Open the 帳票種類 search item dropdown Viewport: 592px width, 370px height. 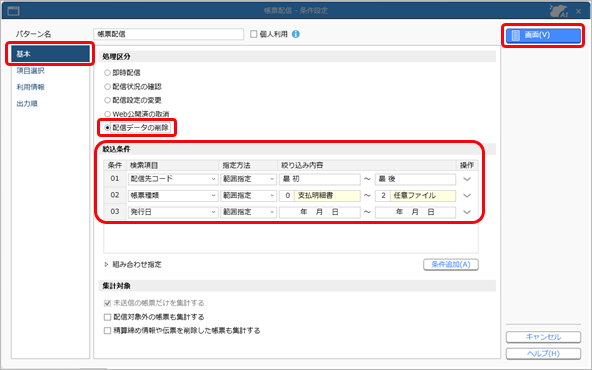[x=173, y=196]
